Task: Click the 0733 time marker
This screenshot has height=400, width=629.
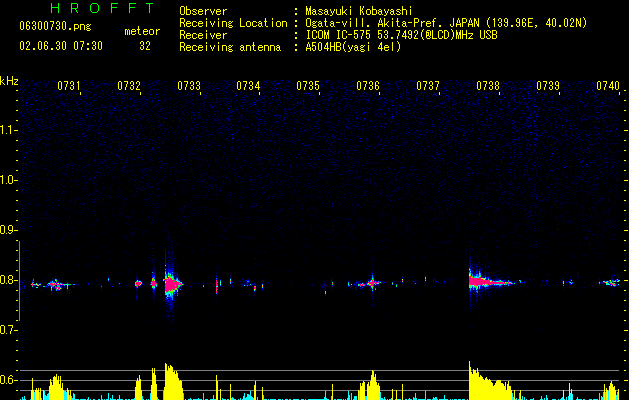Action: 189,86
